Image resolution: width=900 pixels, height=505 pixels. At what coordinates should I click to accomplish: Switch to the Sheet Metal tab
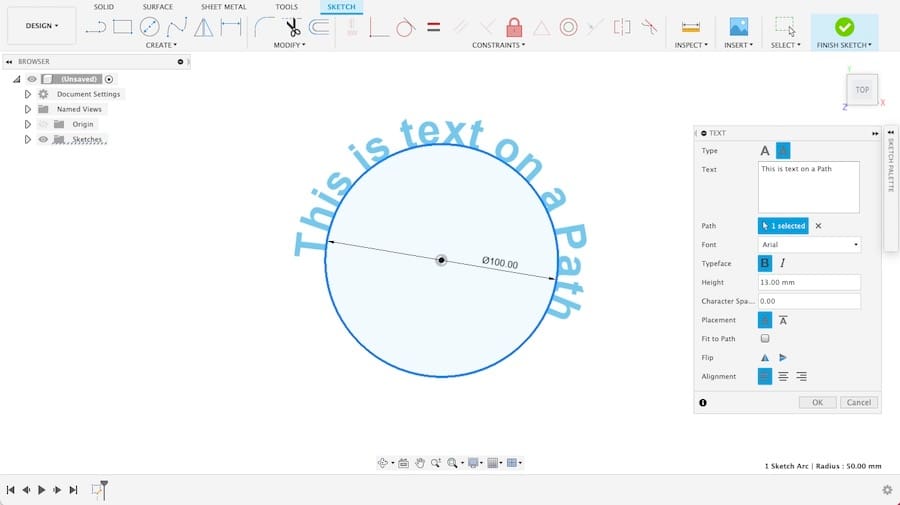coord(223,7)
